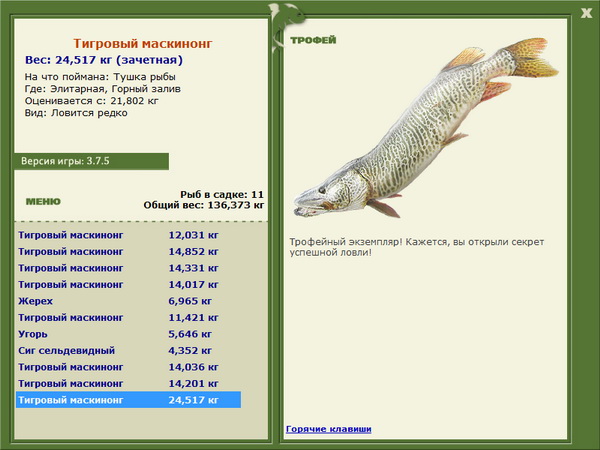600x450 pixels.
Task: Click the Тигровый маскинонг title
Action: coord(143,43)
